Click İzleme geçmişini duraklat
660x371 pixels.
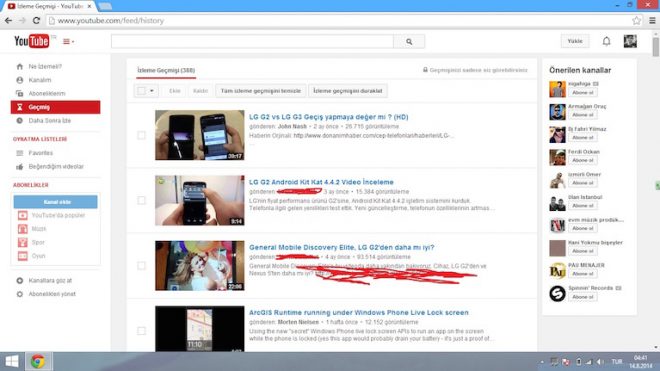348,91
